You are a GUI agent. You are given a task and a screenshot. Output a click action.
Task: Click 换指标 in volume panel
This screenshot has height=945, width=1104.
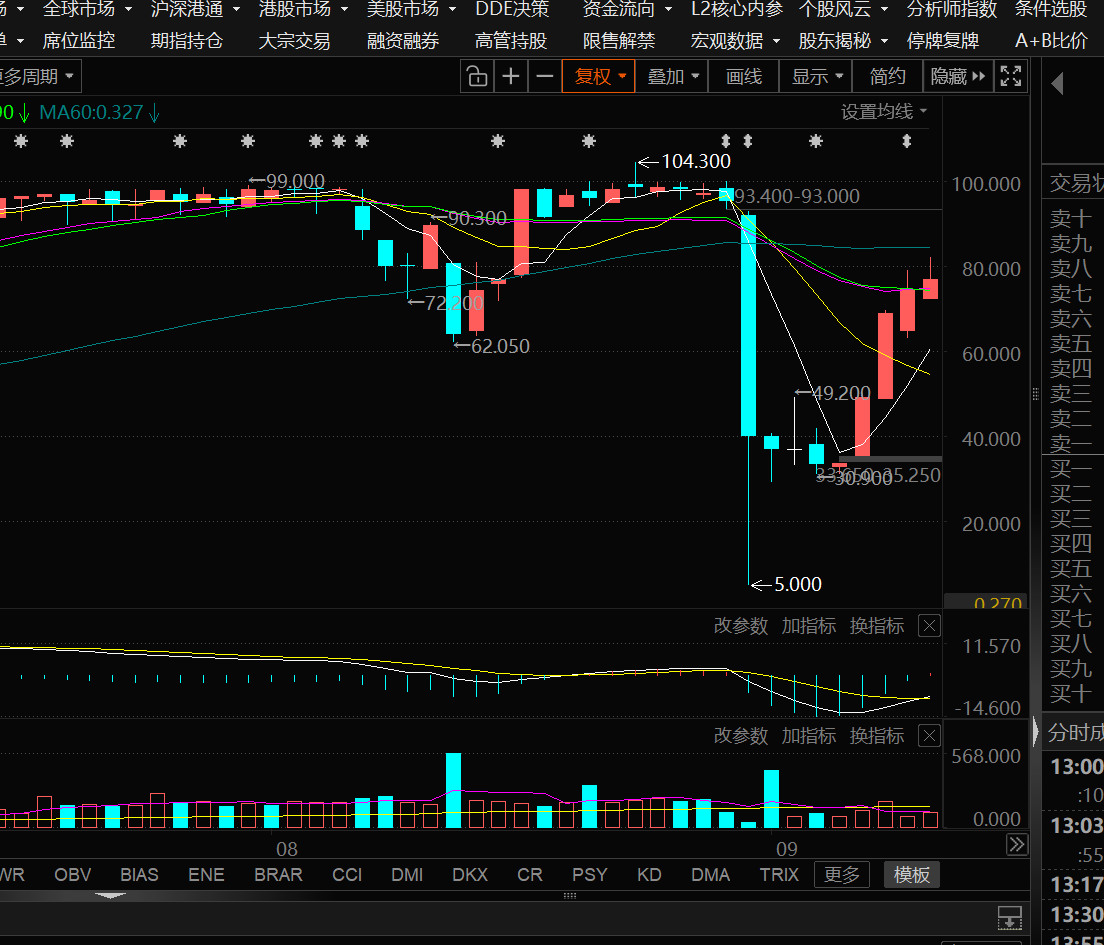[877, 736]
